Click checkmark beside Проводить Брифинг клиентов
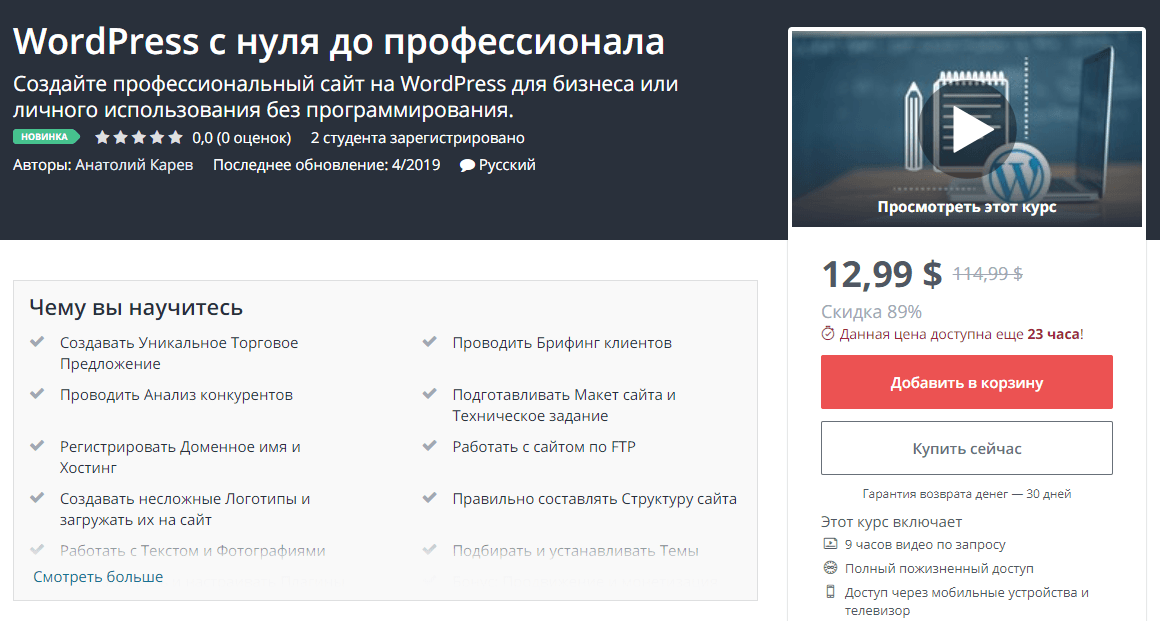The width and height of the screenshot is (1160, 621). point(429,342)
